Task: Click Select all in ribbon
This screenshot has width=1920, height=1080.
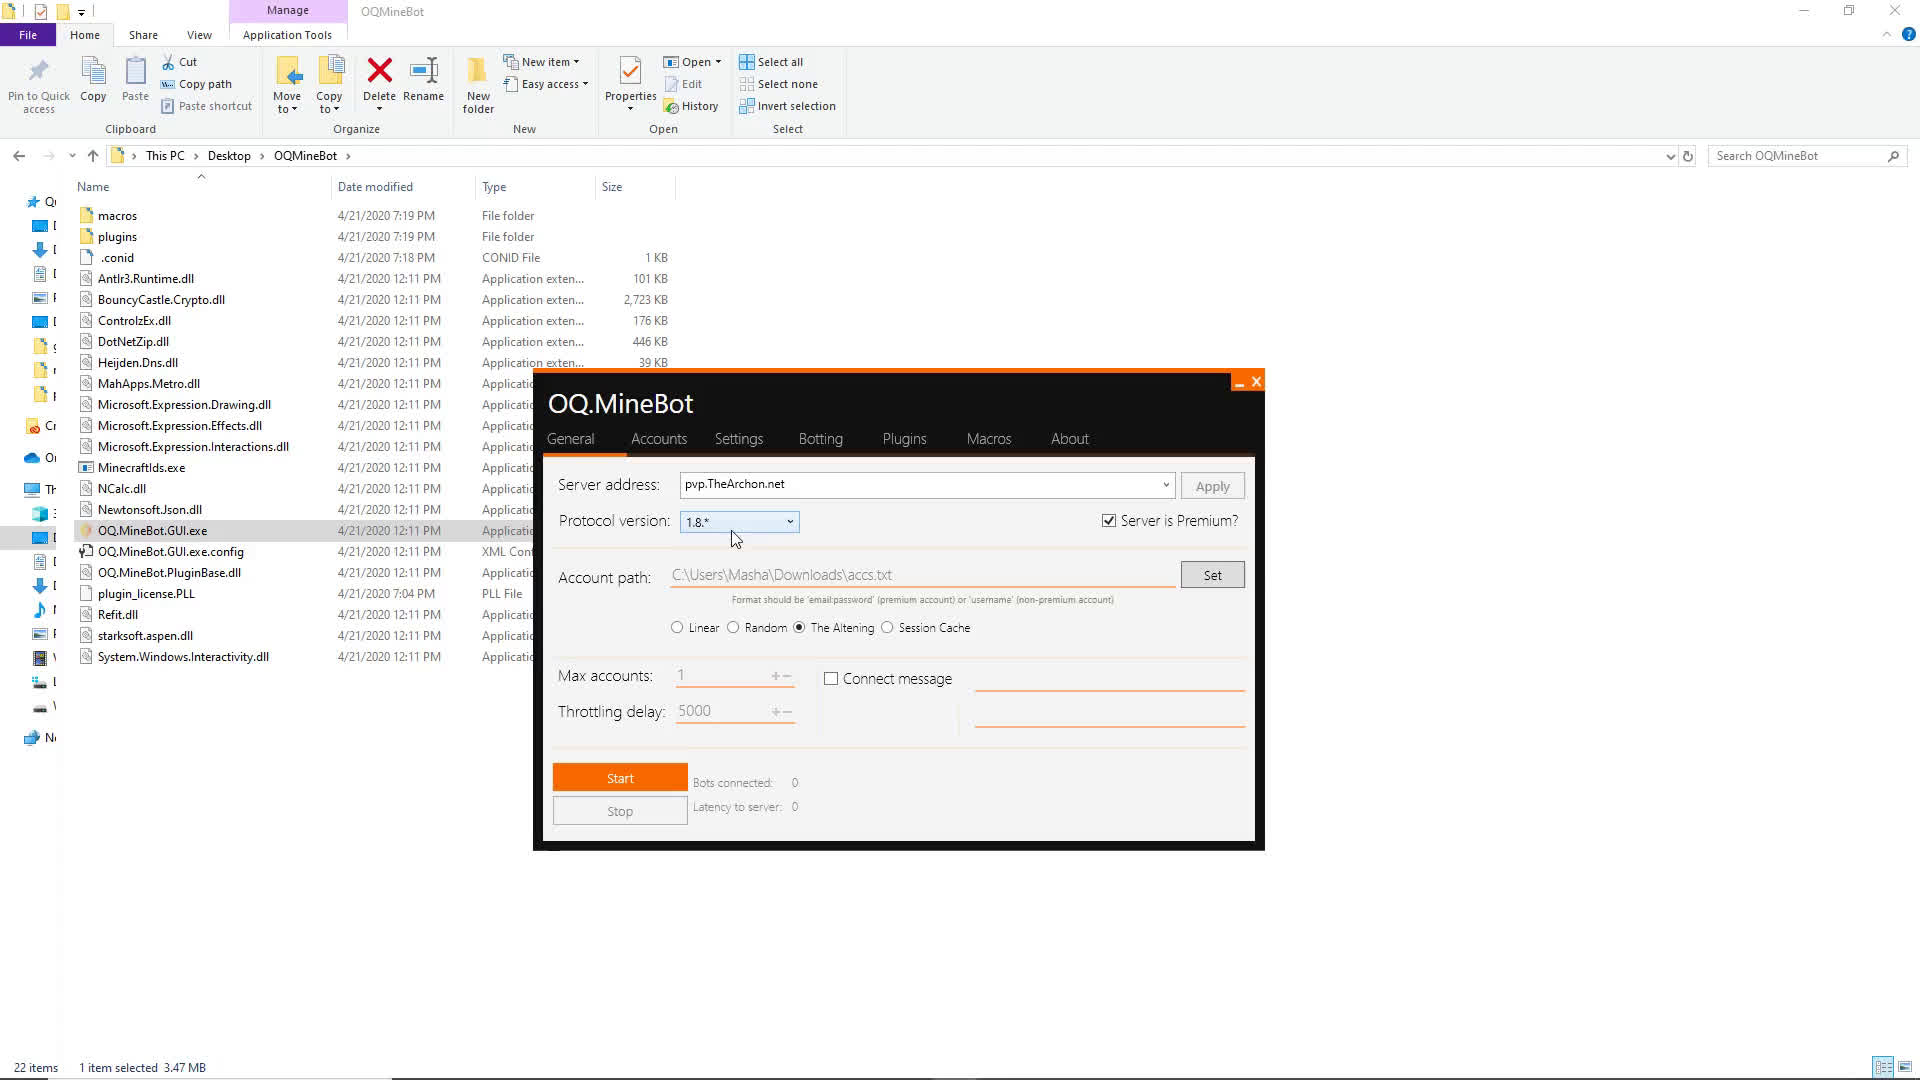Action: pos(771,62)
